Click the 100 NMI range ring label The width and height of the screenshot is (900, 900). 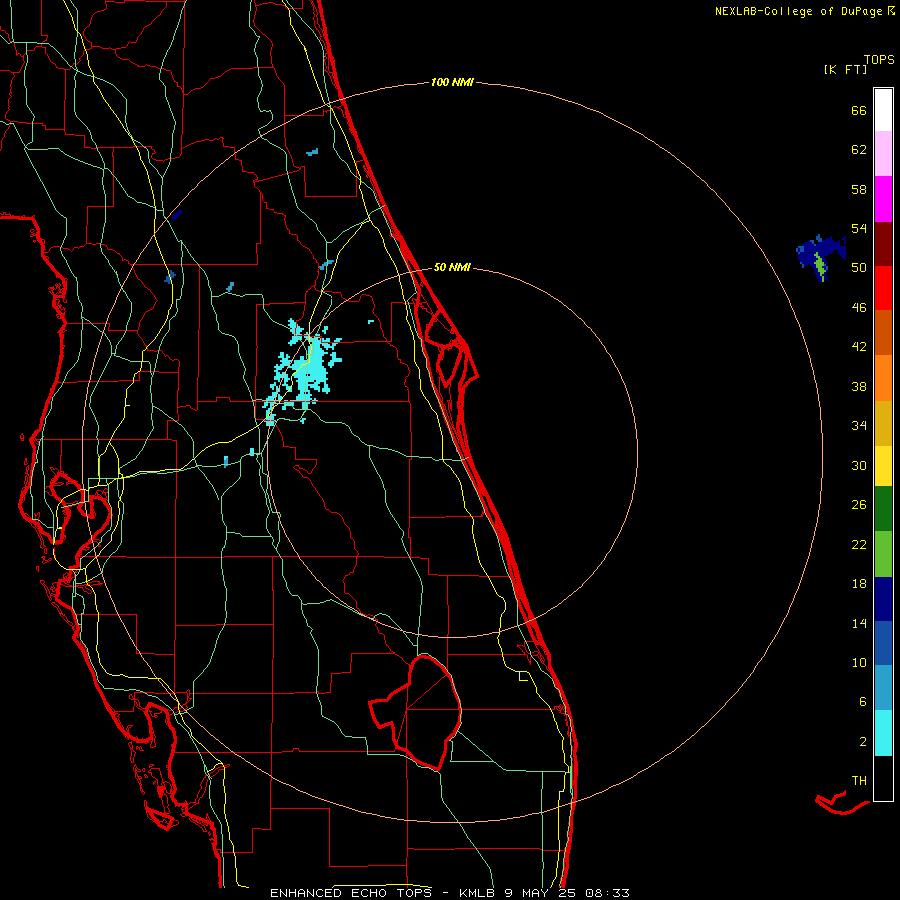pyautogui.click(x=452, y=82)
